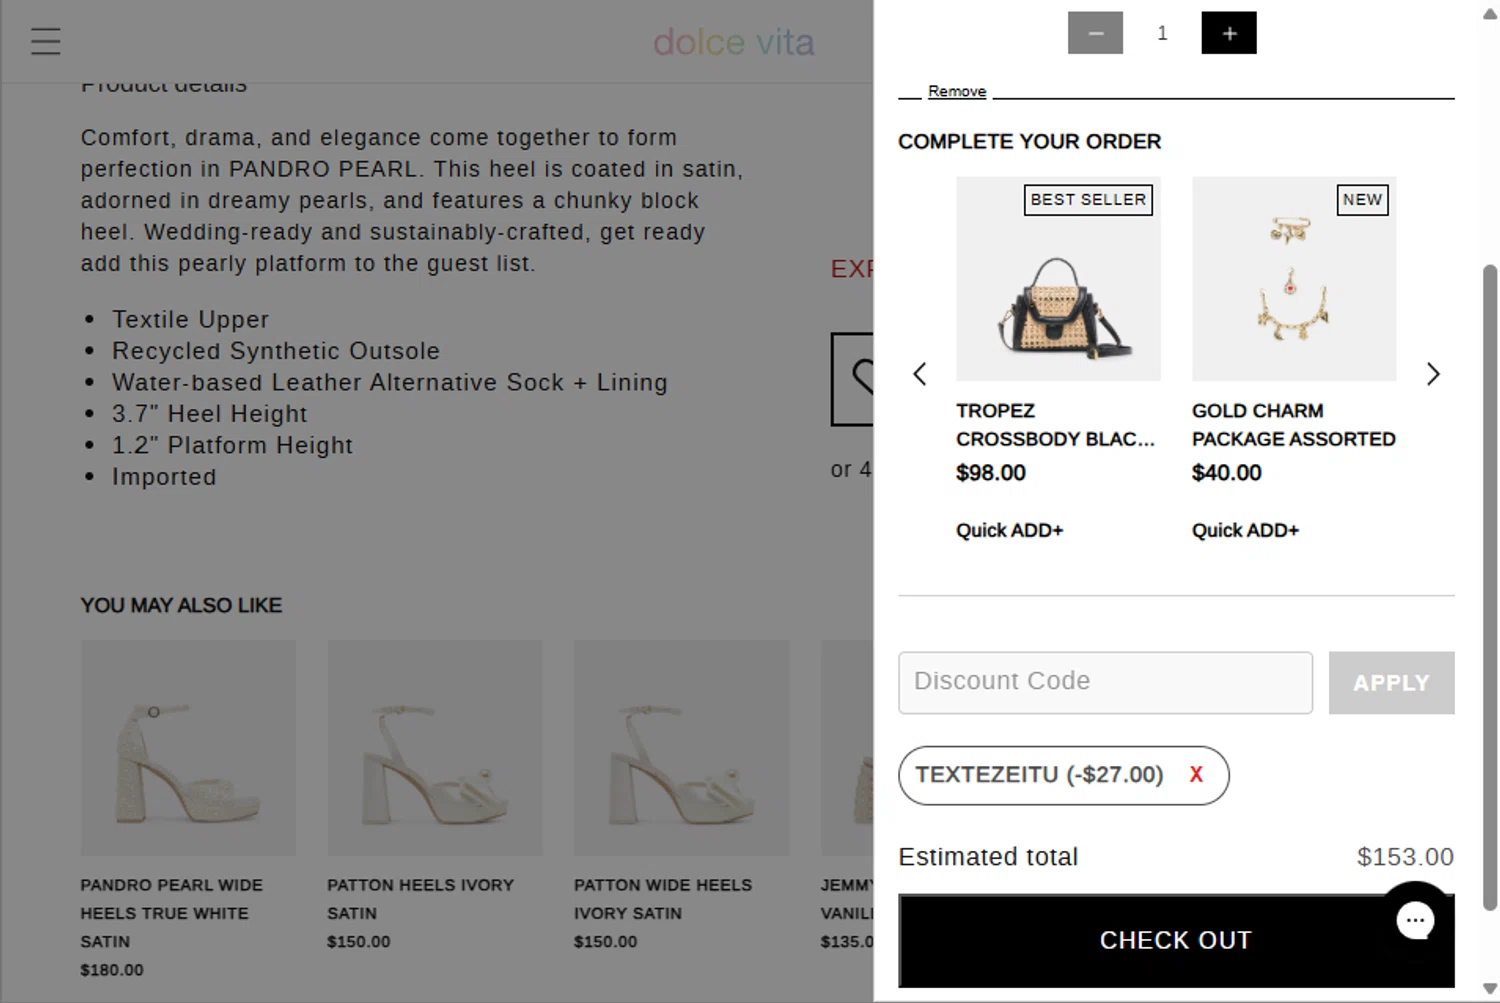Select the 'Estimated total' label
The height and width of the screenshot is (1003, 1500).
pos(988,857)
